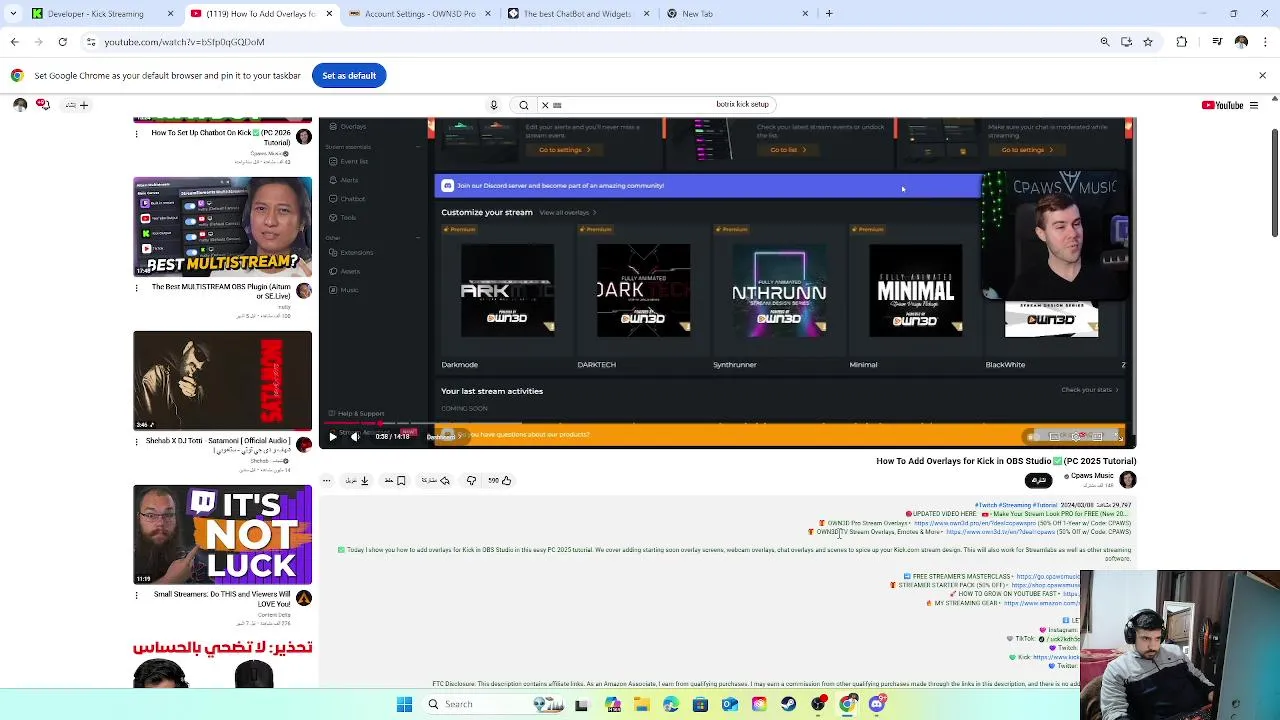This screenshot has width=1280, height=720.
Task: Open the YouTube hamburger guide menu
Action: pyautogui.click(x=1254, y=105)
